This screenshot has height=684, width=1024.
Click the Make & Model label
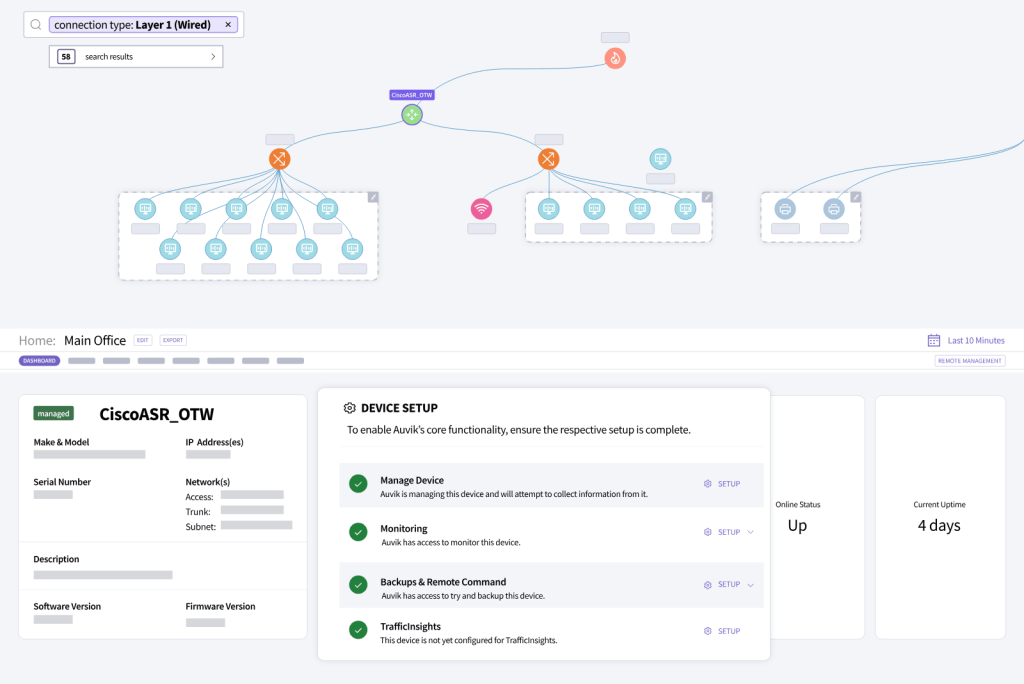(x=61, y=442)
